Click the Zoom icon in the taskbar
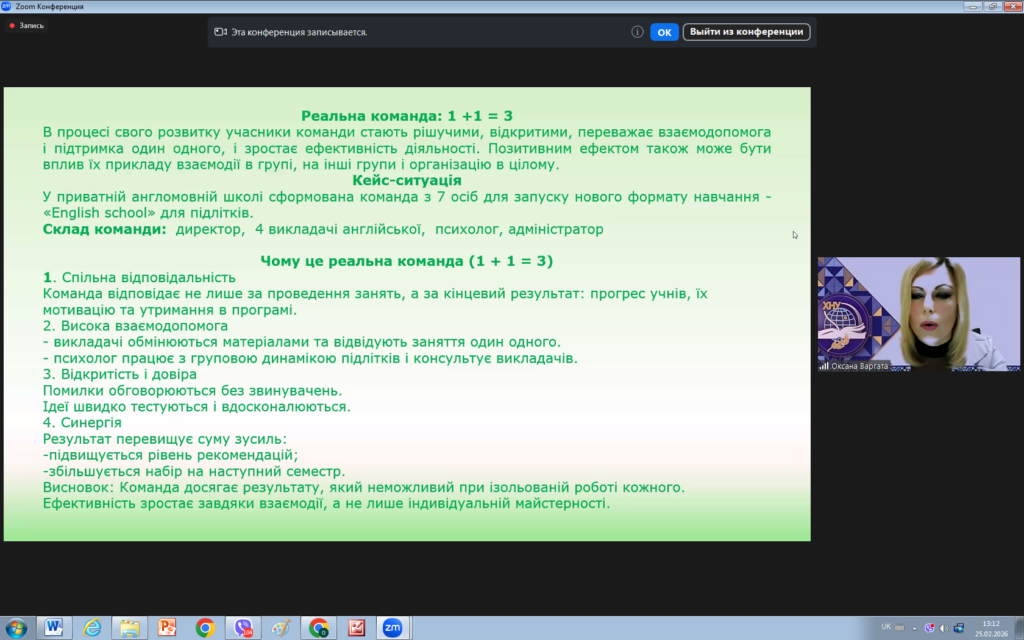Image resolution: width=1024 pixels, height=640 pixels. coord(391,627)
